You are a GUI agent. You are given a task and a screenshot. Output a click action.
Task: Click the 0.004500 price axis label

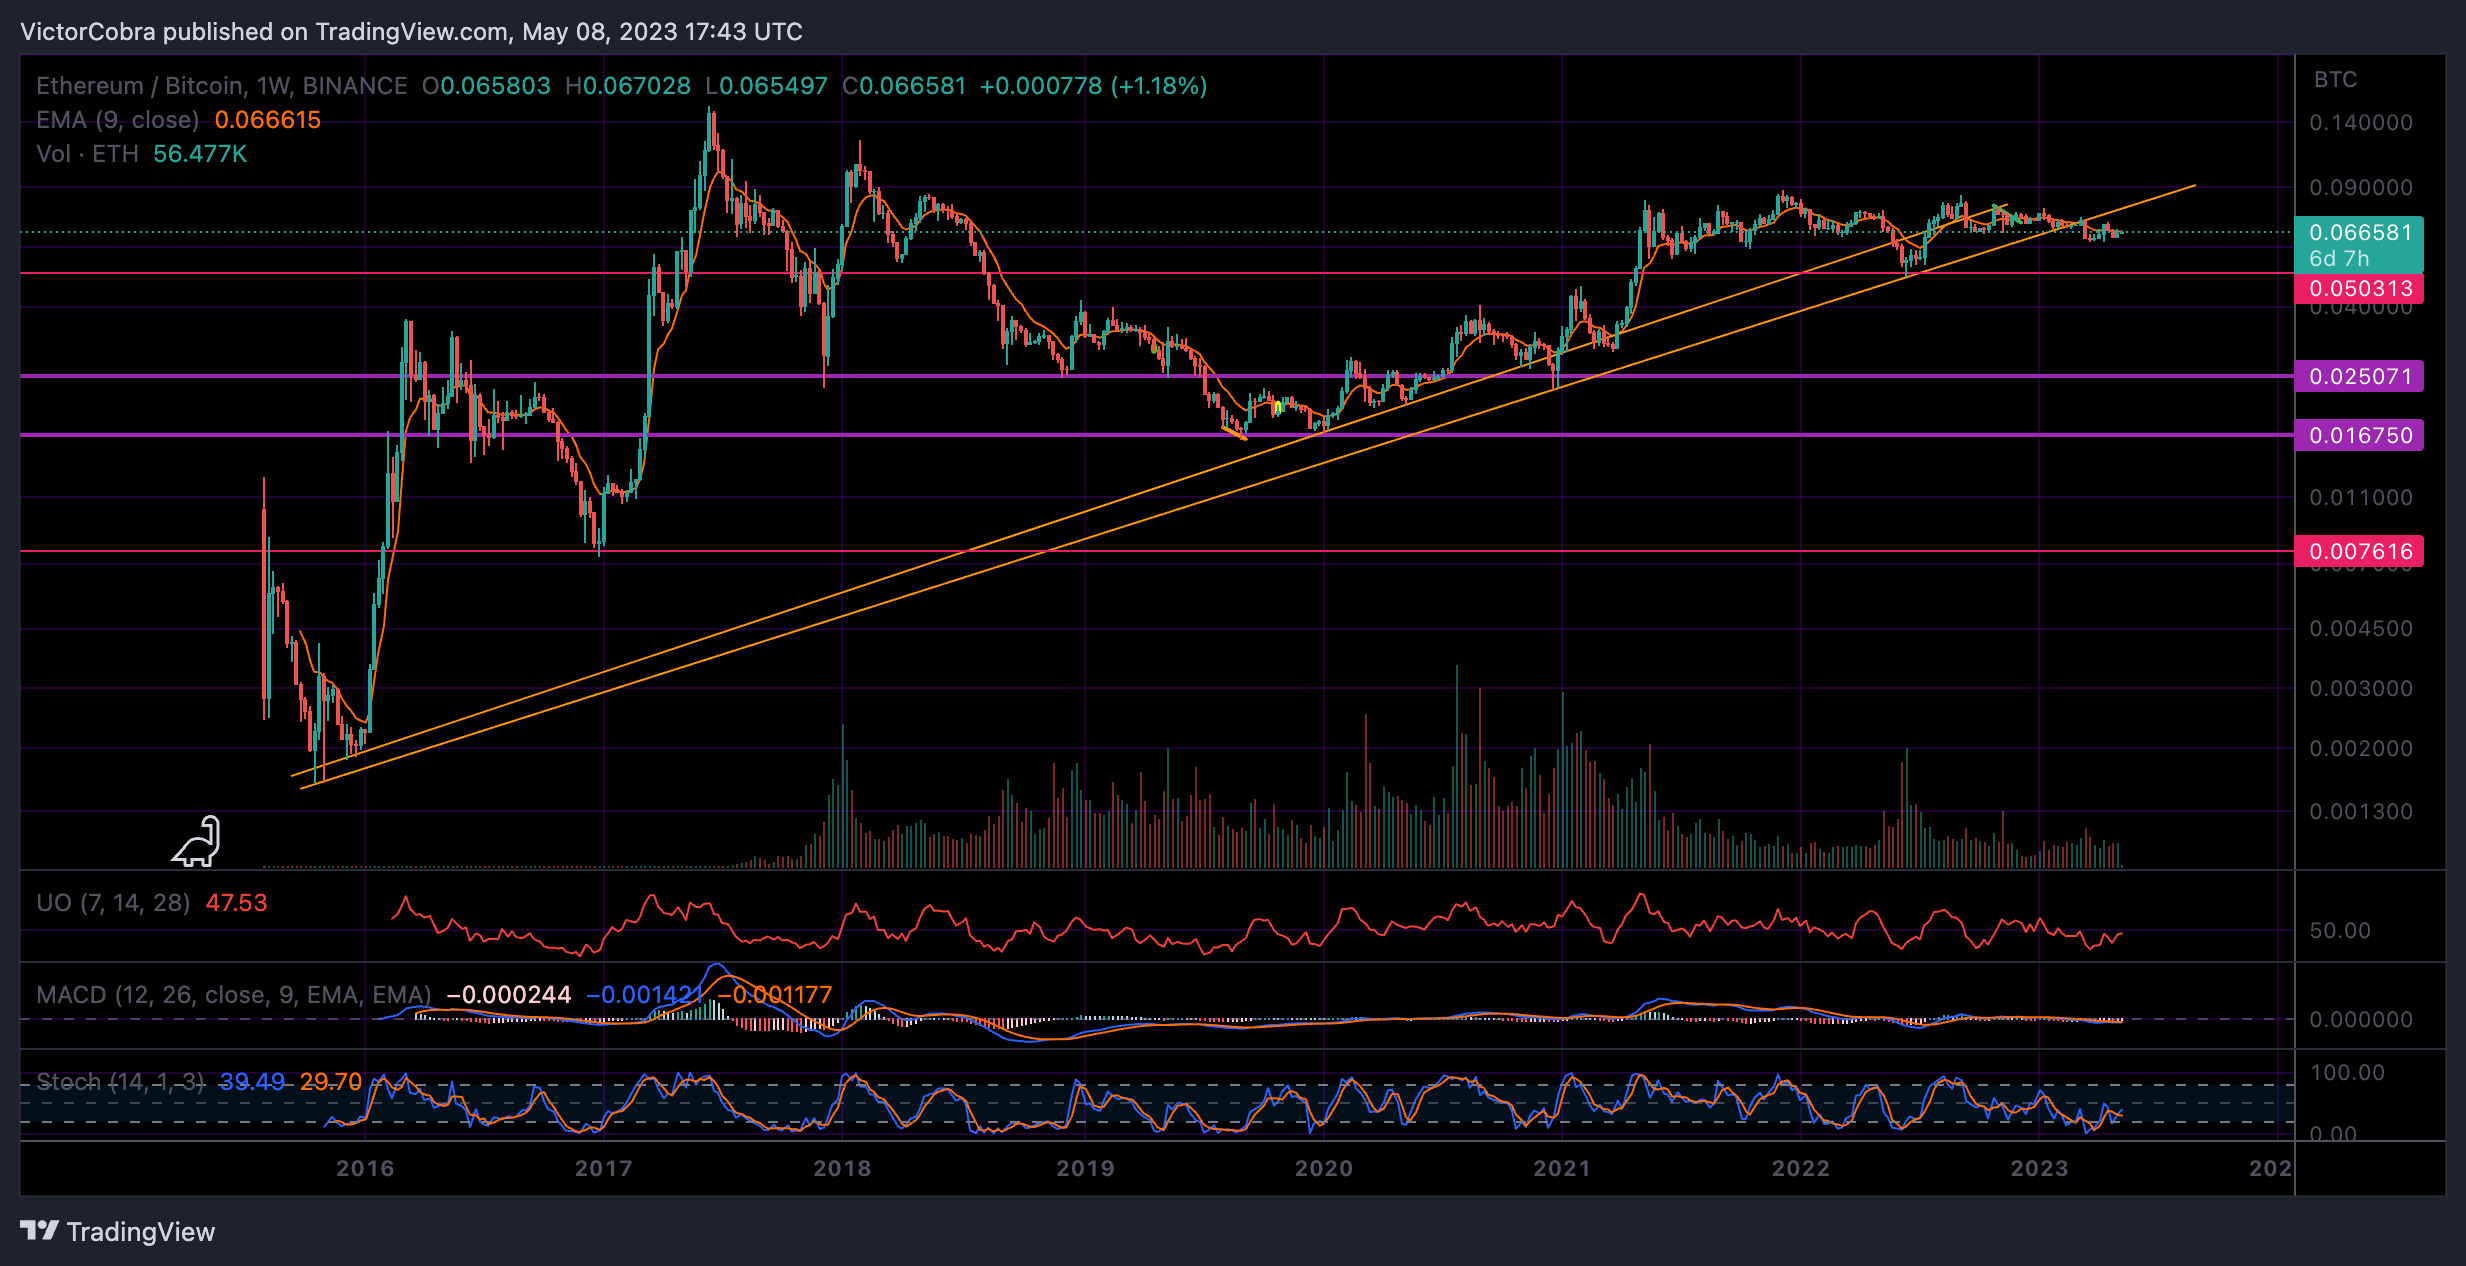[x=2361, y=629]
